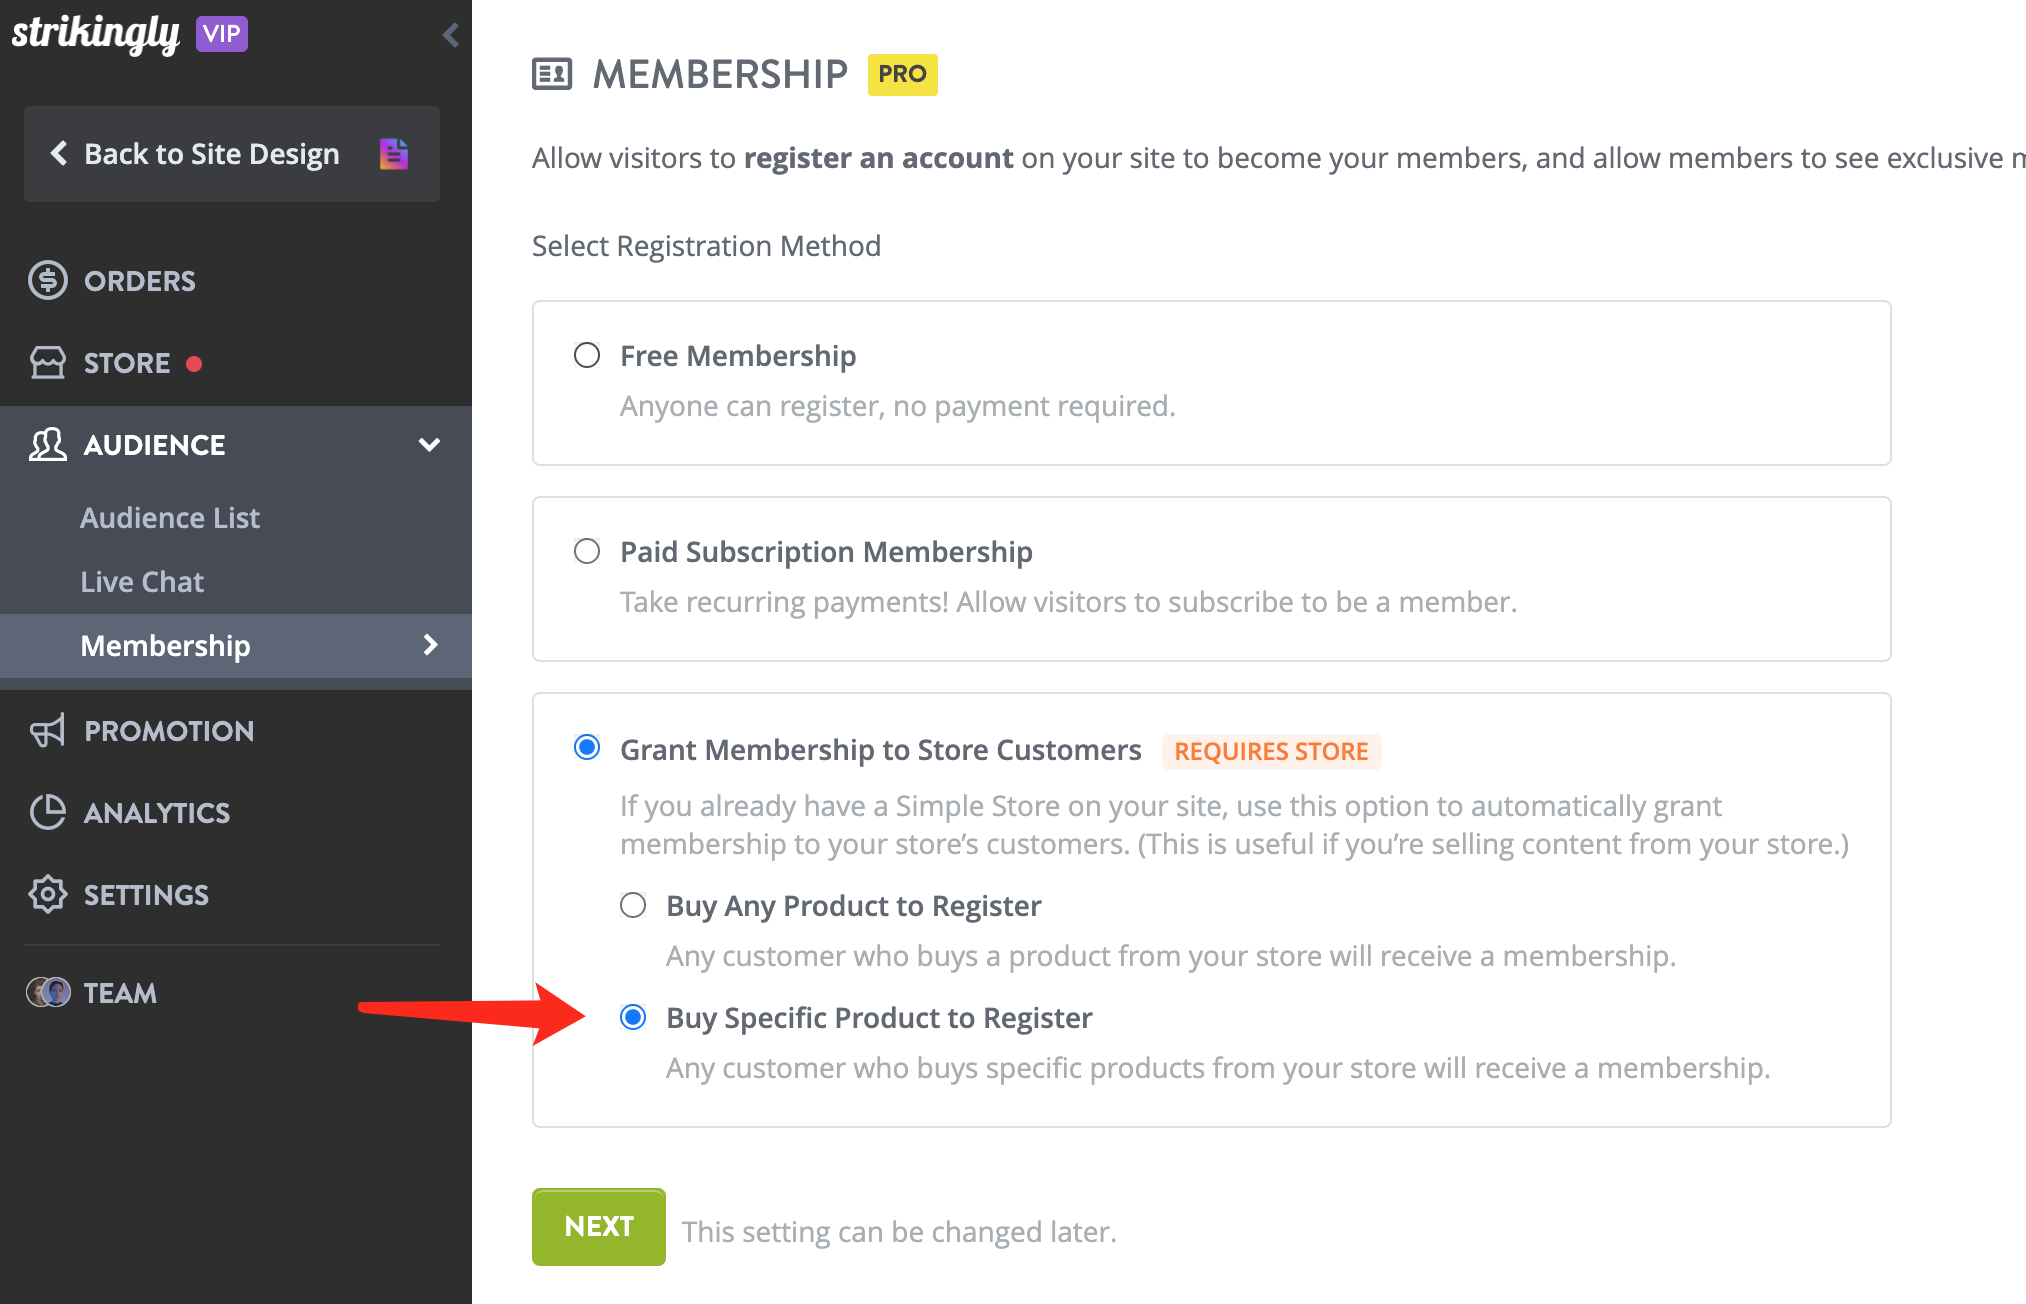The image size is (2026, 1304).
Task: Click the Promotion megaphone icon
Action: coord(47,731)
